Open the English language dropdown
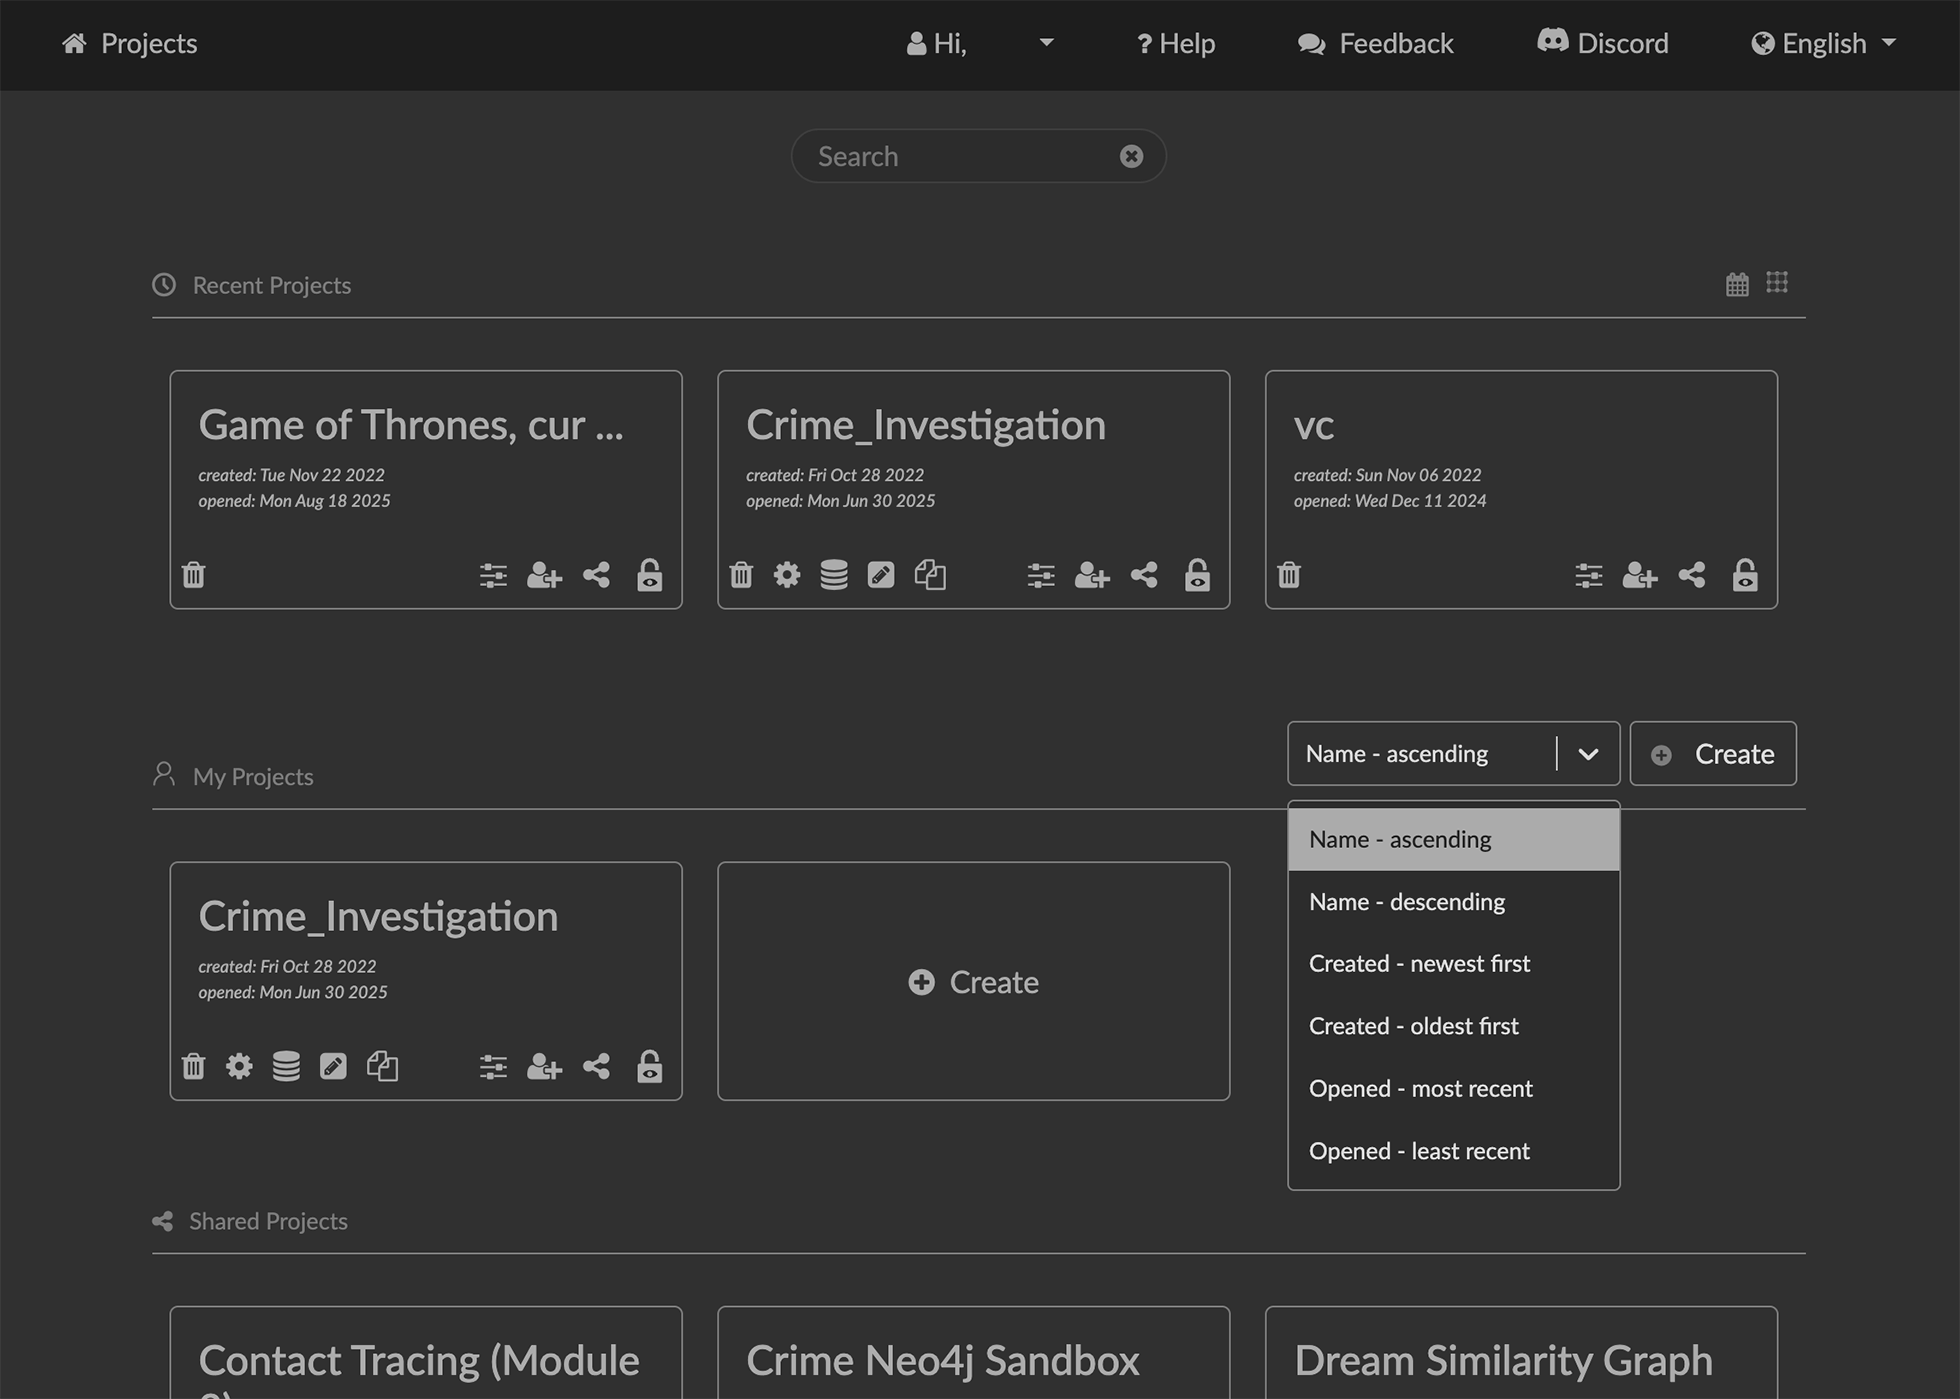This screenshot has width=1960, height=1399. [1823, 43]
